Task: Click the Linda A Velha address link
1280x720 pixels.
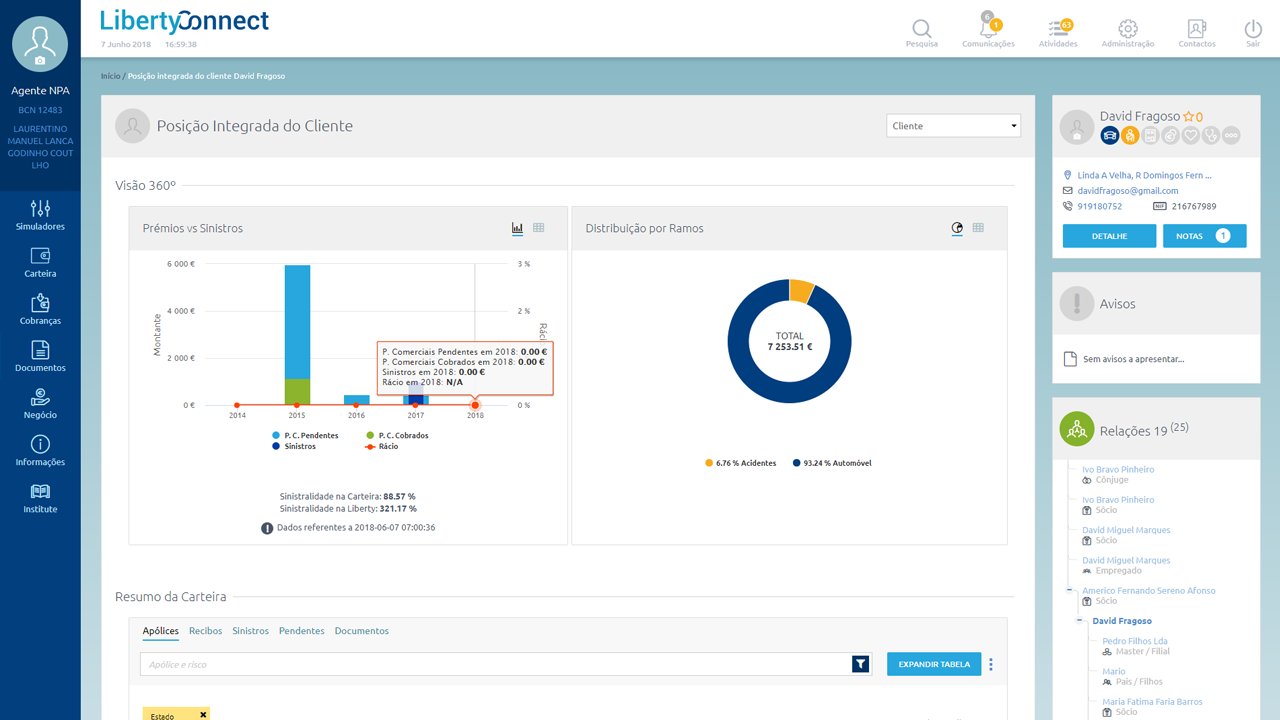Action: coord(1144,175)
